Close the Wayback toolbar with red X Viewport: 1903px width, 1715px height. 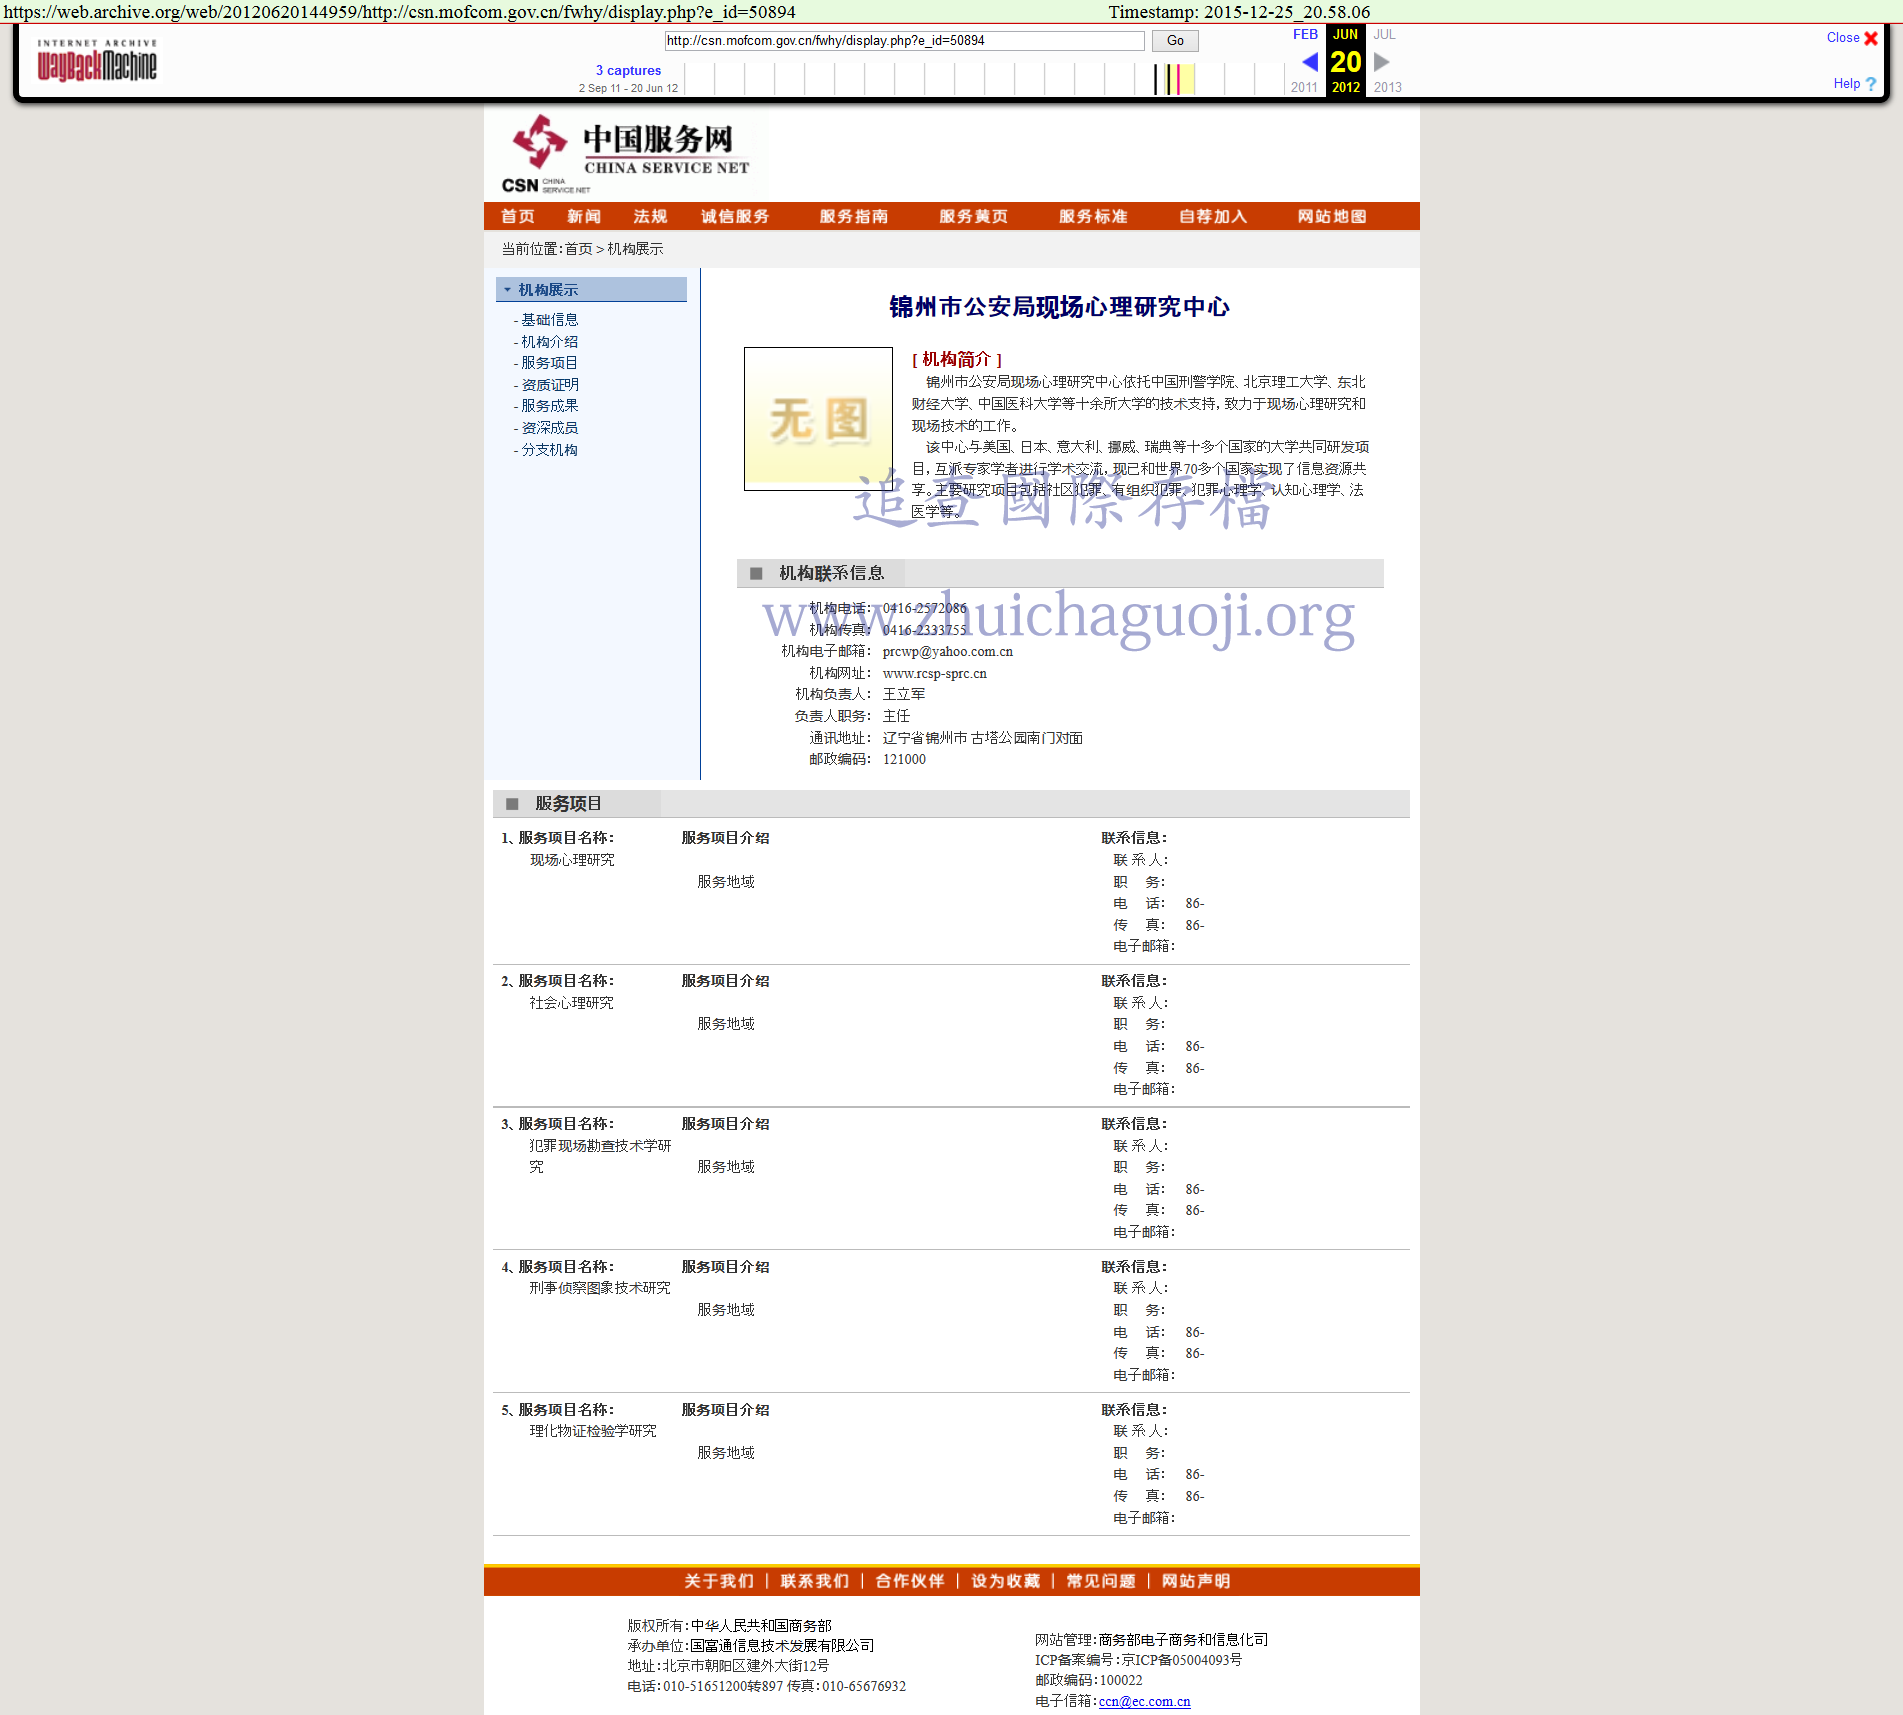tap(1871, 38)
